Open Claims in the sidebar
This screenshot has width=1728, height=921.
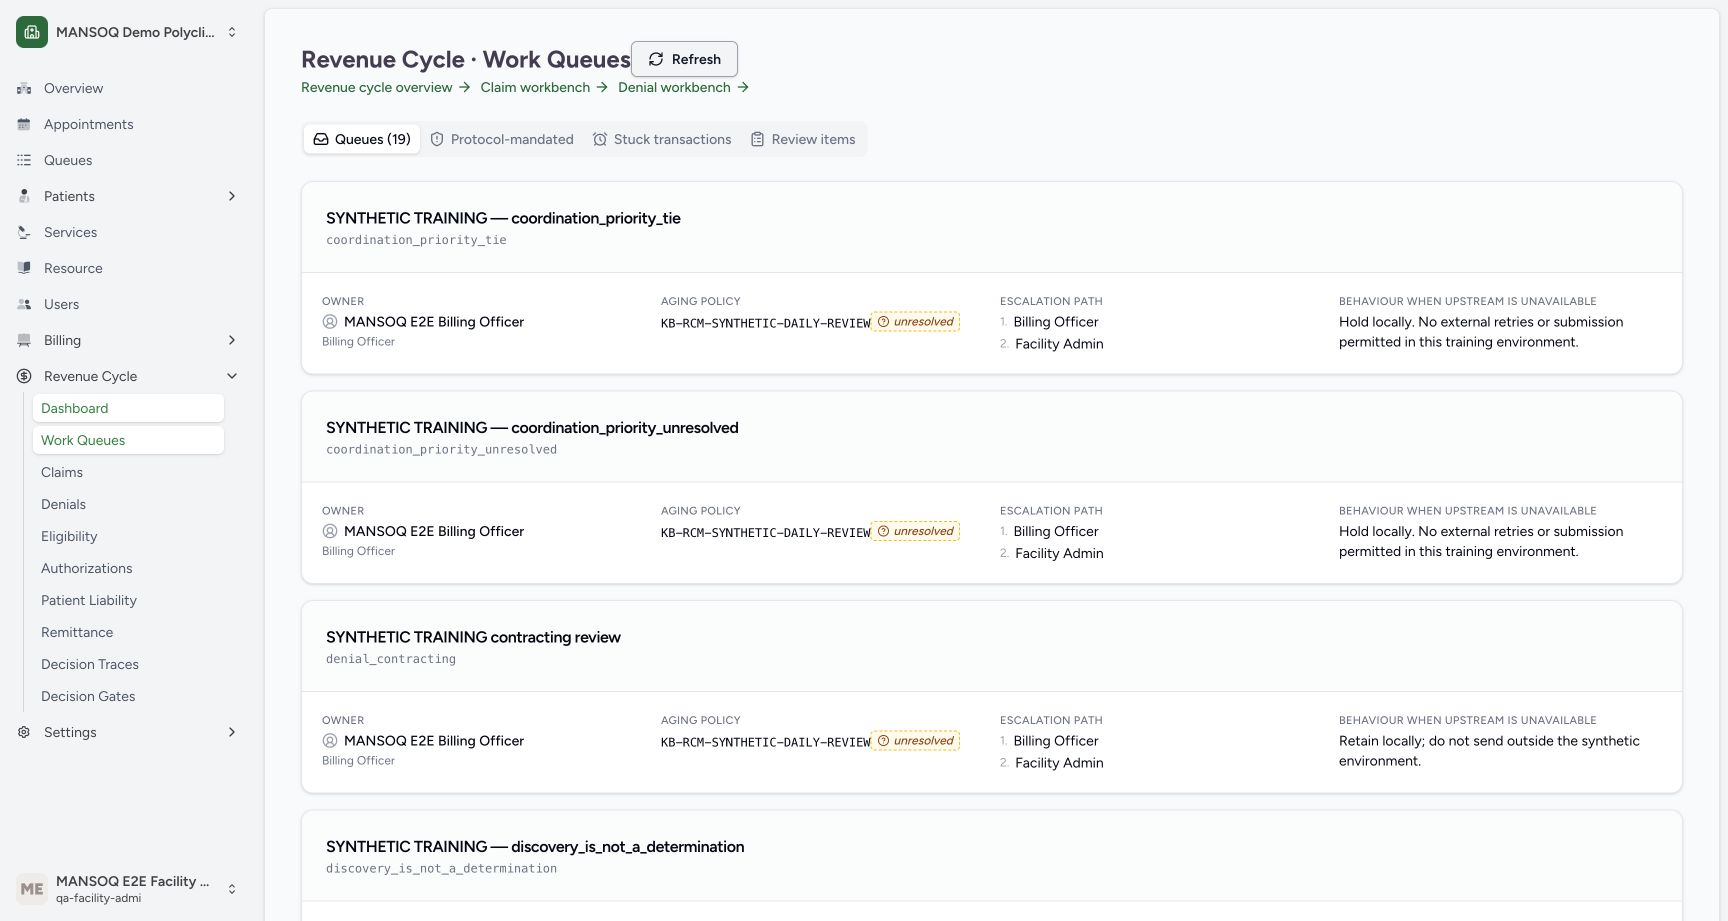coord(128,472)
